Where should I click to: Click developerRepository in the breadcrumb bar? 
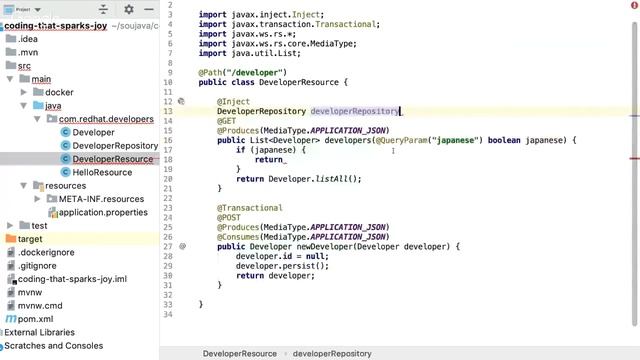(x=332, y=354)
